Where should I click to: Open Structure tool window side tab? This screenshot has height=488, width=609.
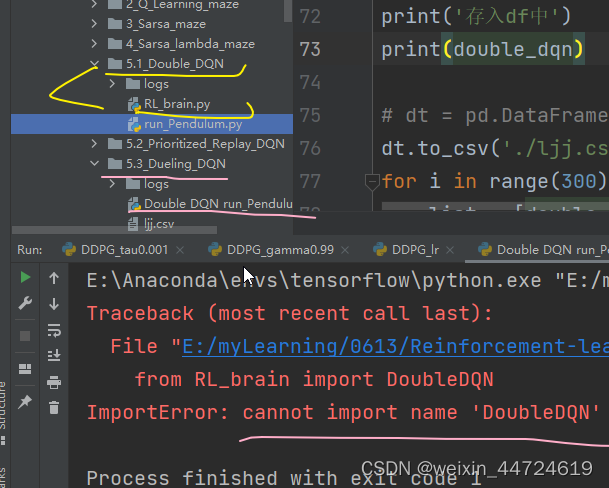coord(3,412)
